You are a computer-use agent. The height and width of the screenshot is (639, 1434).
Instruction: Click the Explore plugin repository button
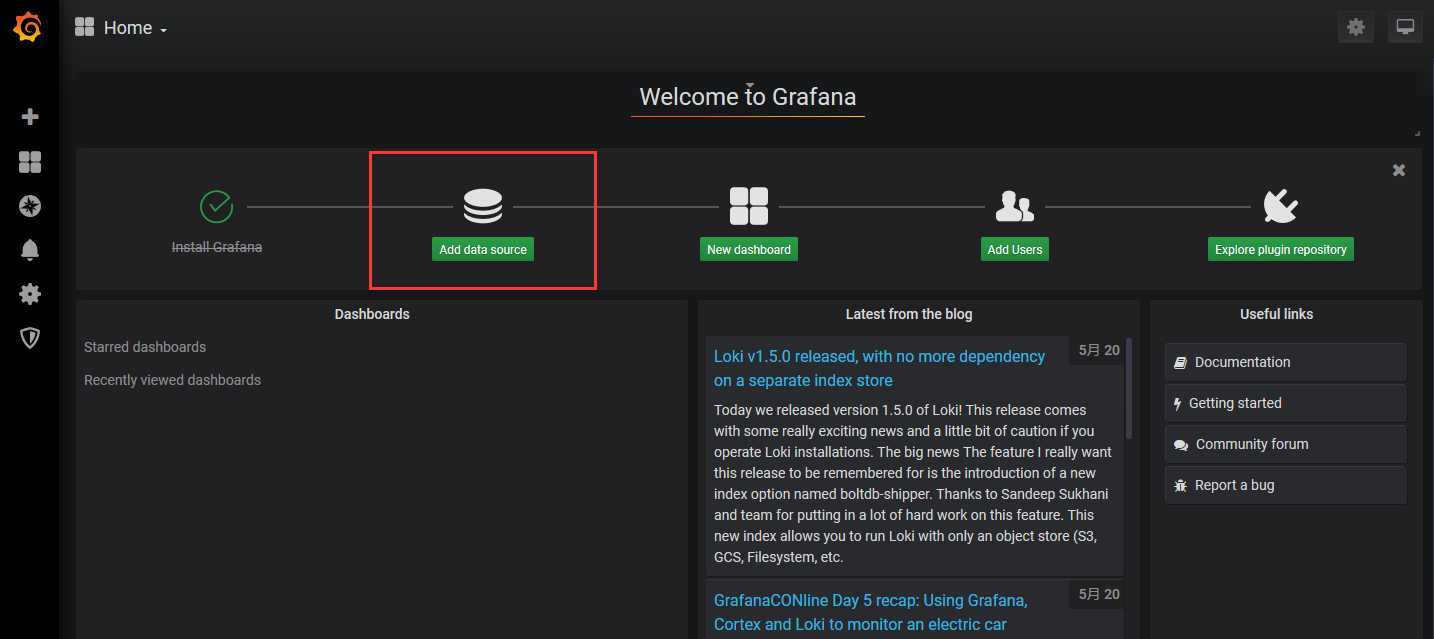[1281, 249]
